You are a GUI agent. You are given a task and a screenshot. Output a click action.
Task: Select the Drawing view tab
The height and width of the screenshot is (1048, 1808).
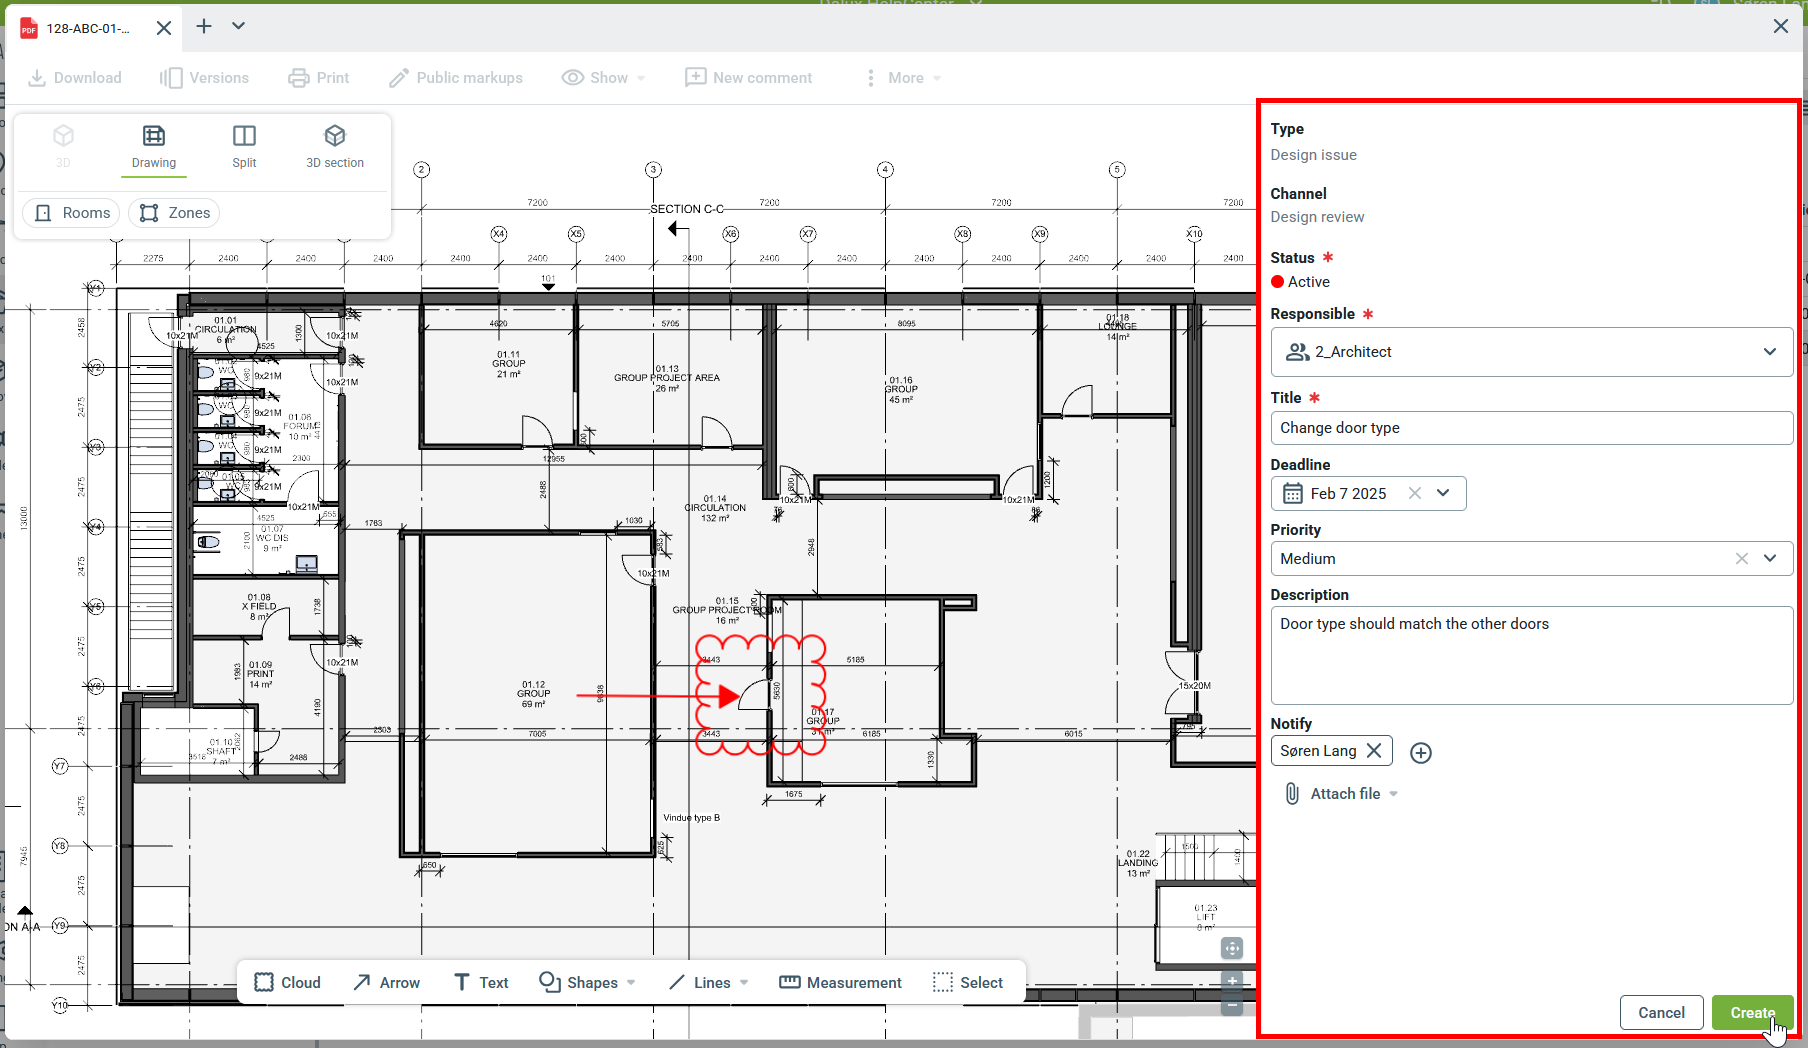154,146
